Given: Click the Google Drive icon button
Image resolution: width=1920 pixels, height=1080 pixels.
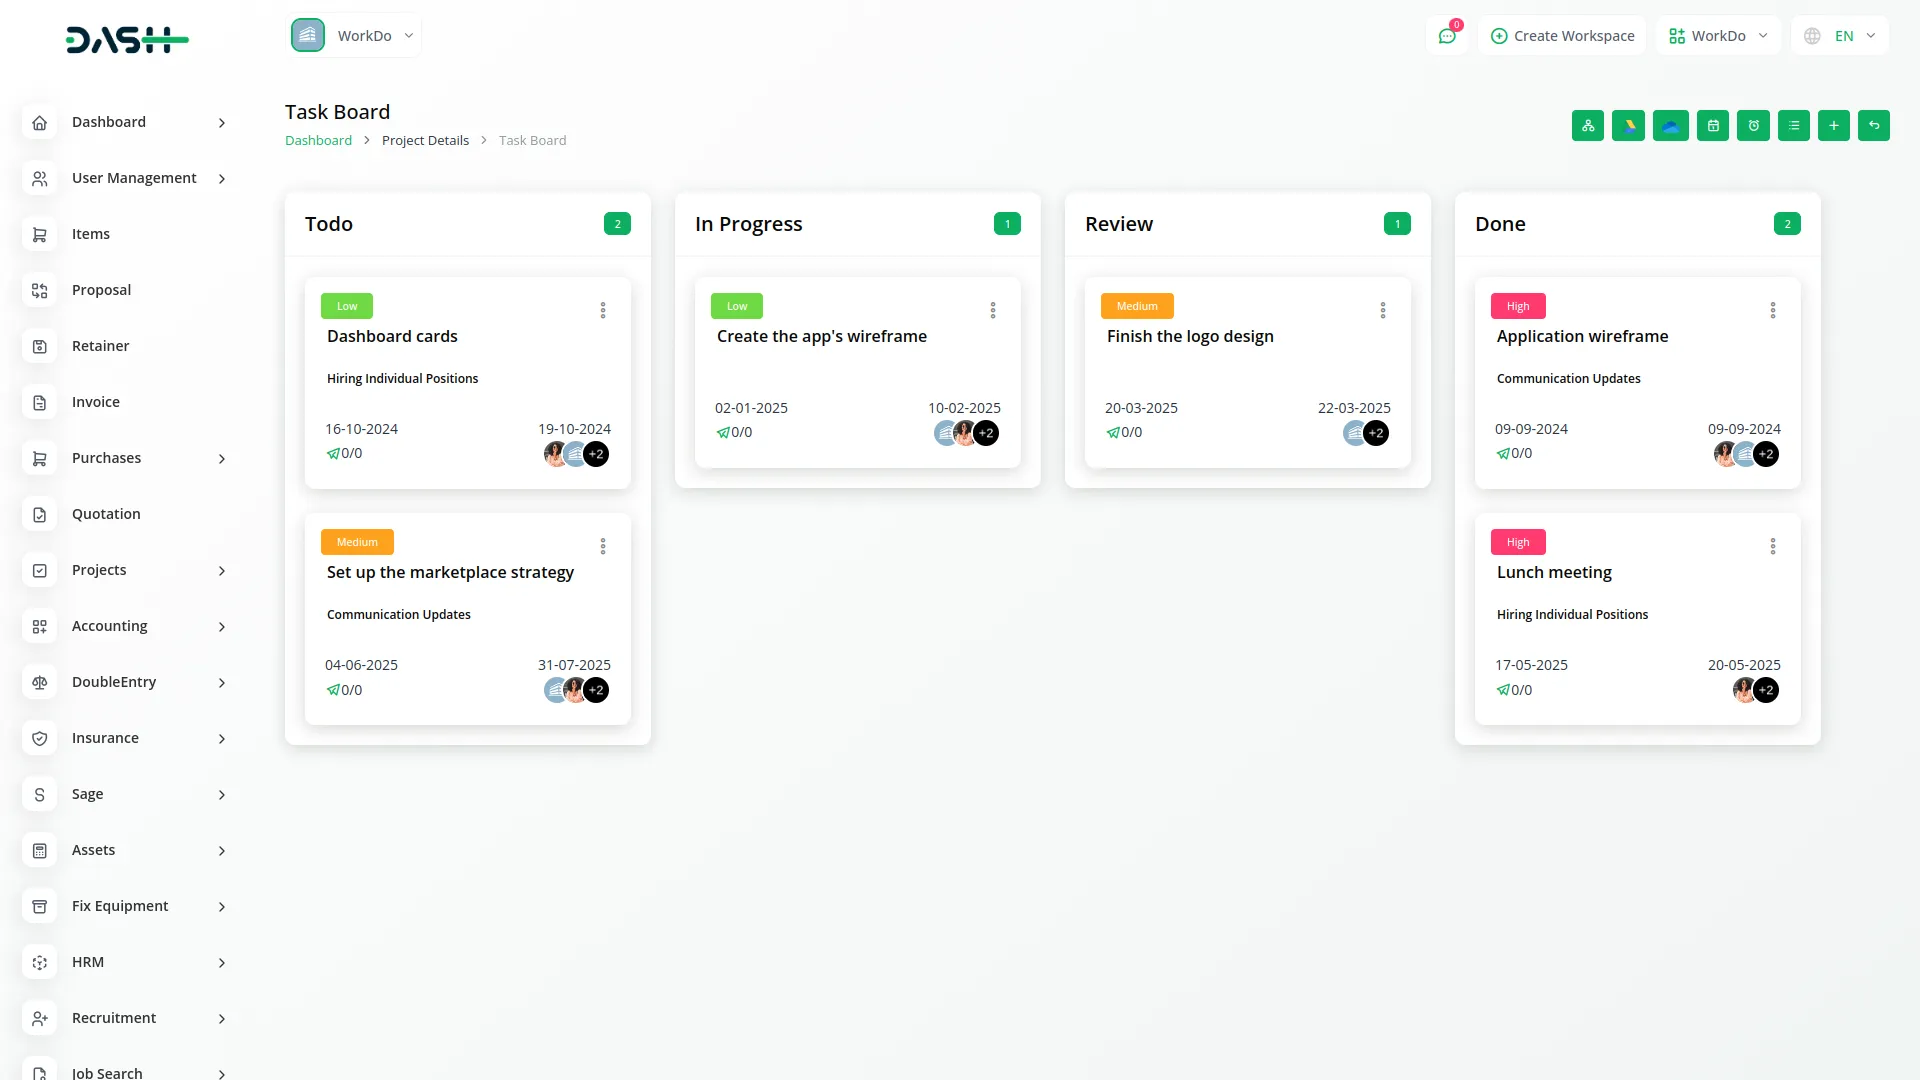Looking at the screenshot, I should click(x=1628, y=126).
